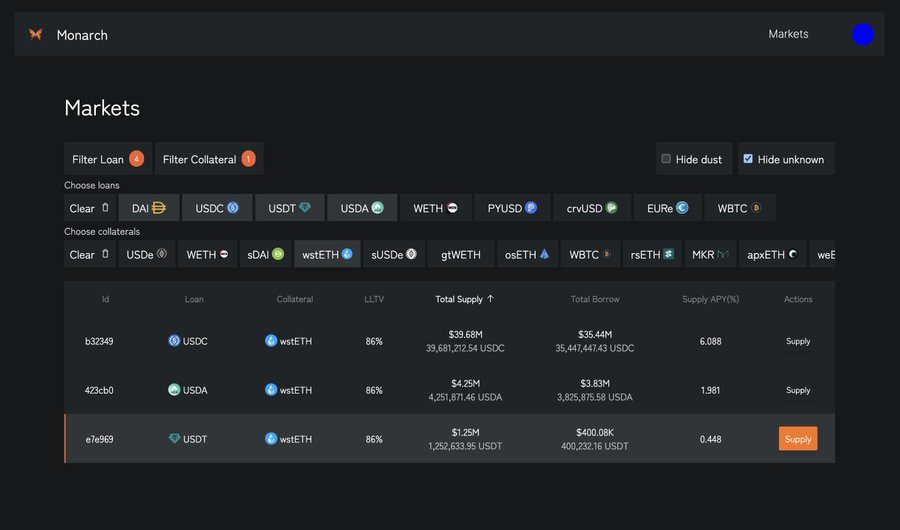
Task: Toggle the EURe loan filter chip
Action: (668, 208)
